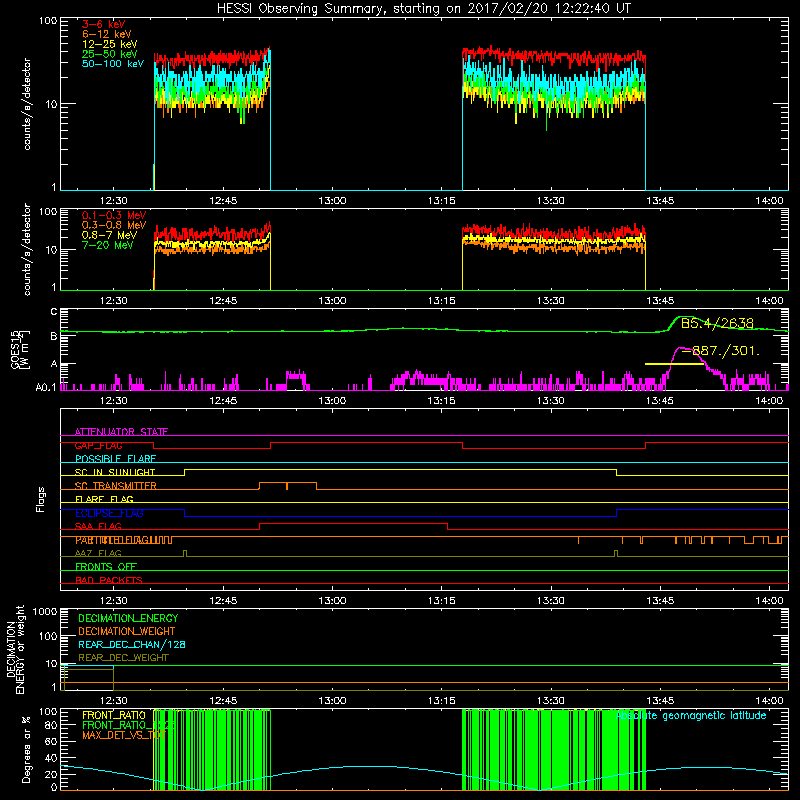Select the Flags vertical axis label
The height and width of the screenshot is (800, 800).
(41, 499)
